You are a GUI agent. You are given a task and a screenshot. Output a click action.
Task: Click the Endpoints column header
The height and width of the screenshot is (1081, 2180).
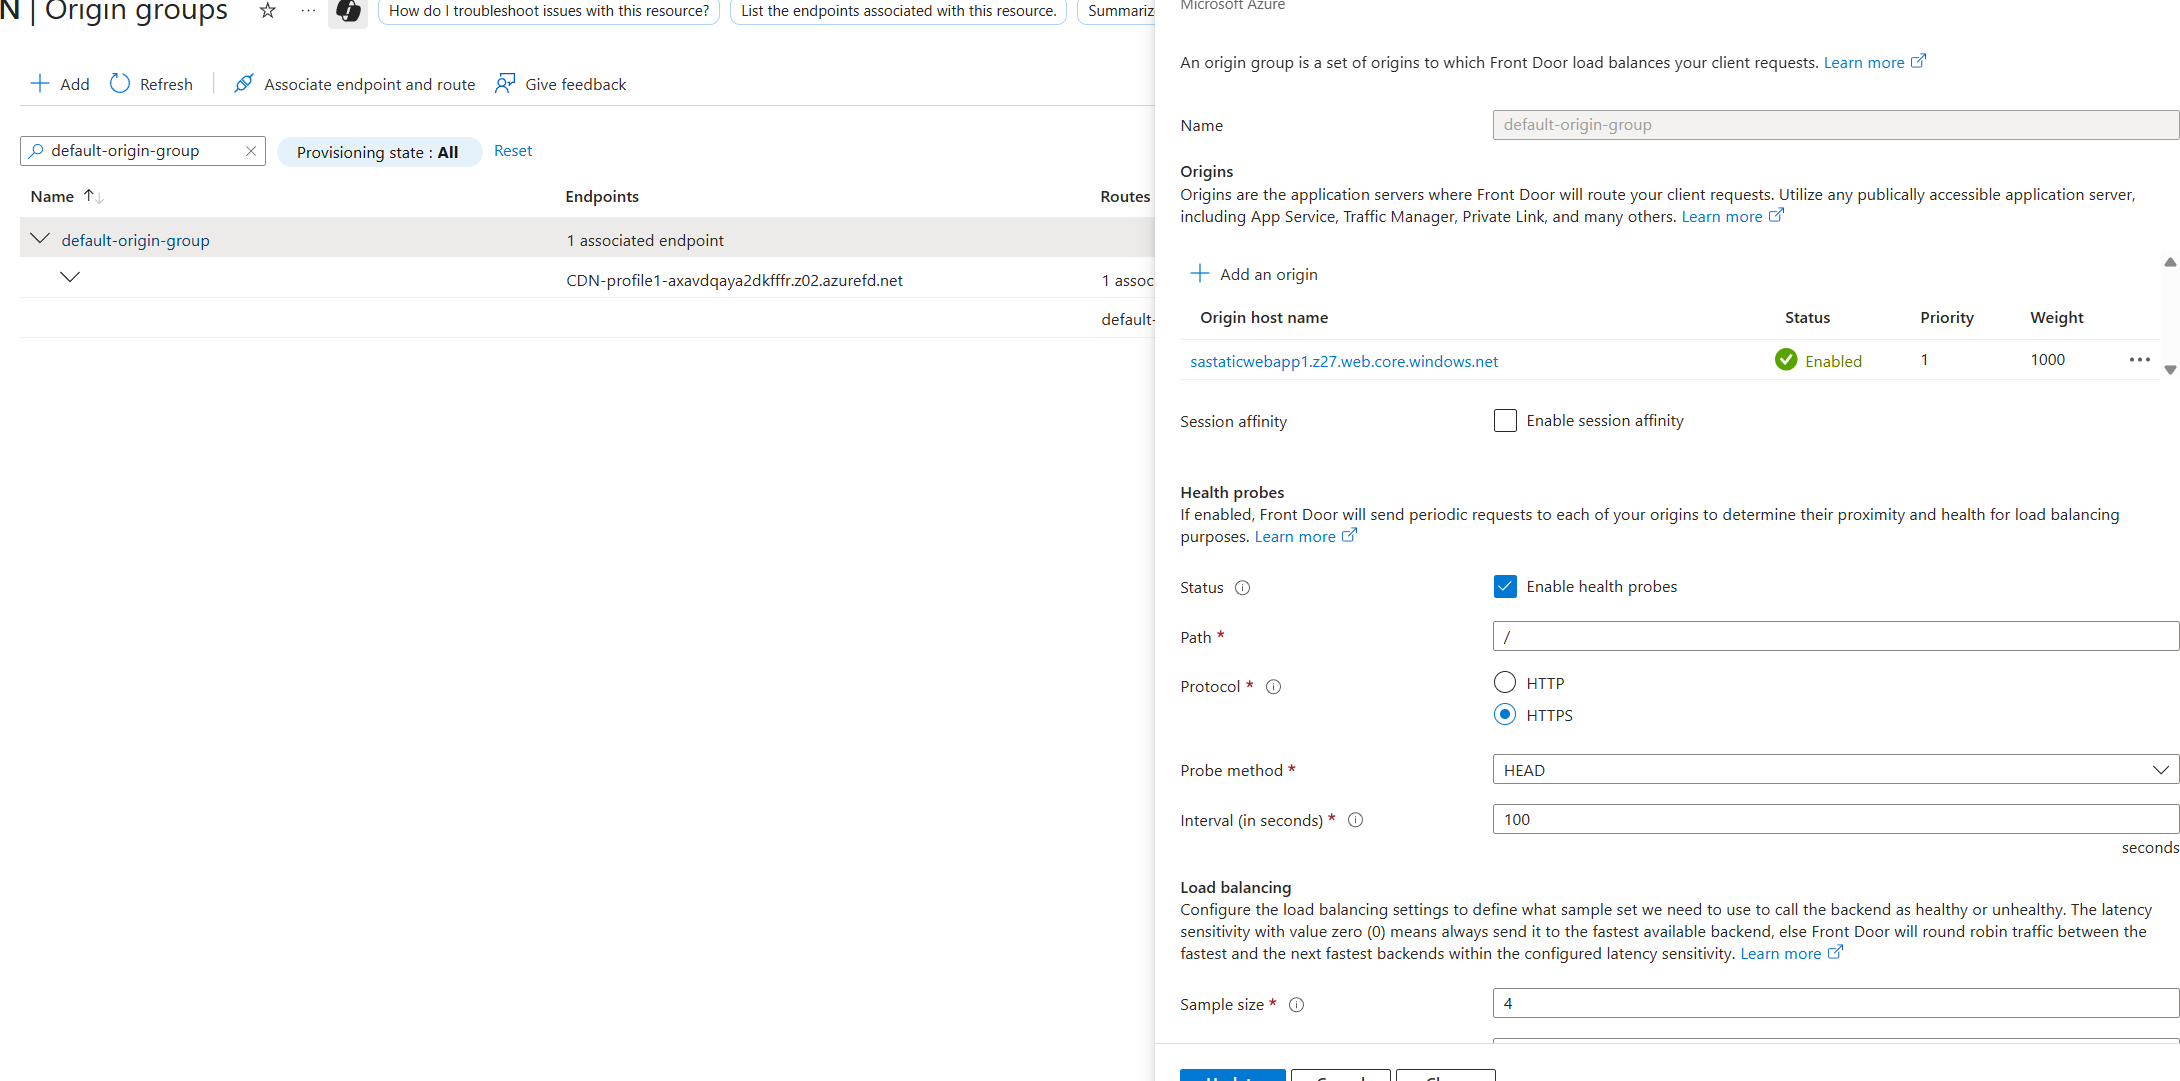click(x=602, y=197)
